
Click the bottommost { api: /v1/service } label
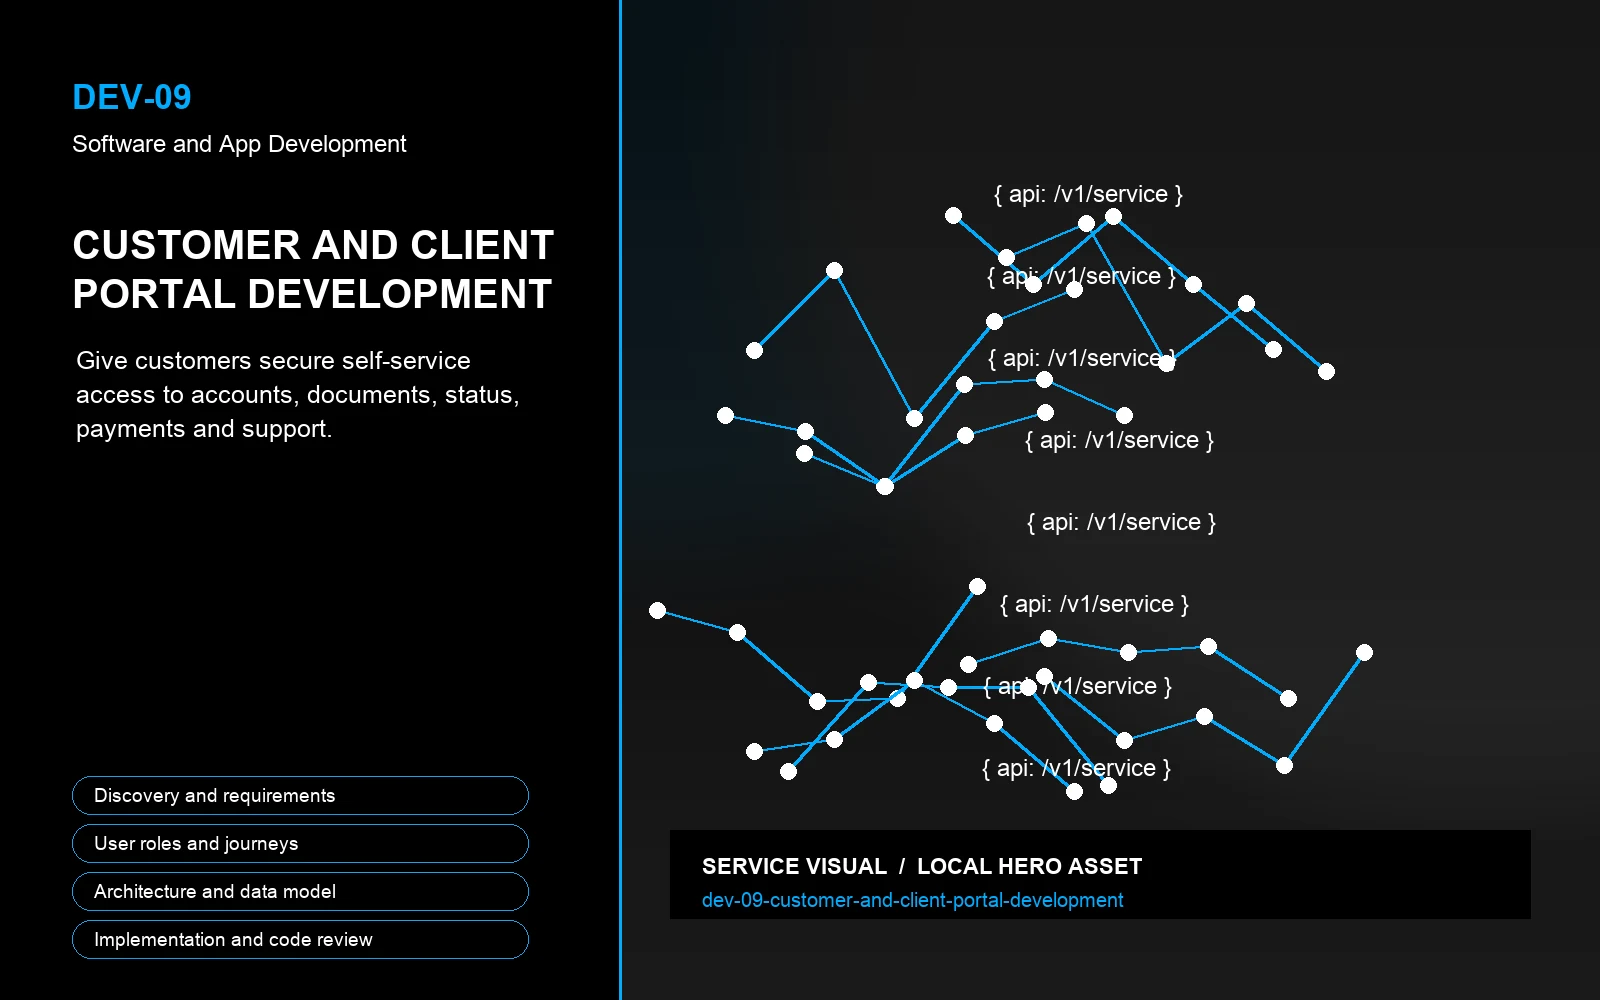tap(1076, 768)
